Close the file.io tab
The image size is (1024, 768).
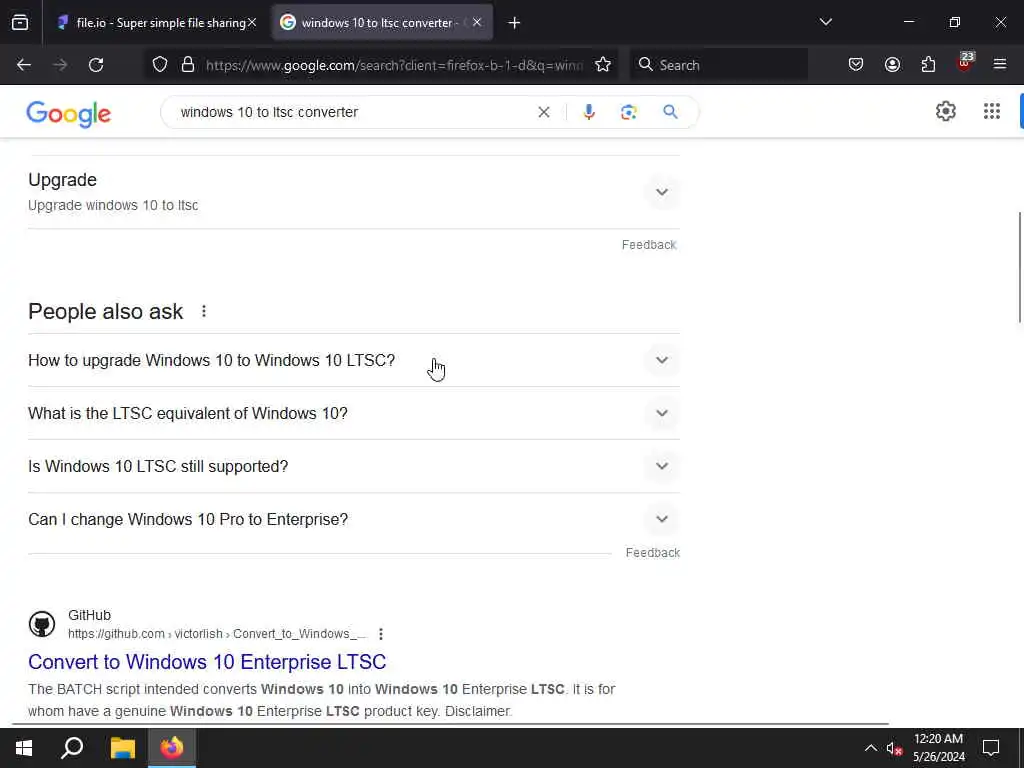tap(252, 23)
